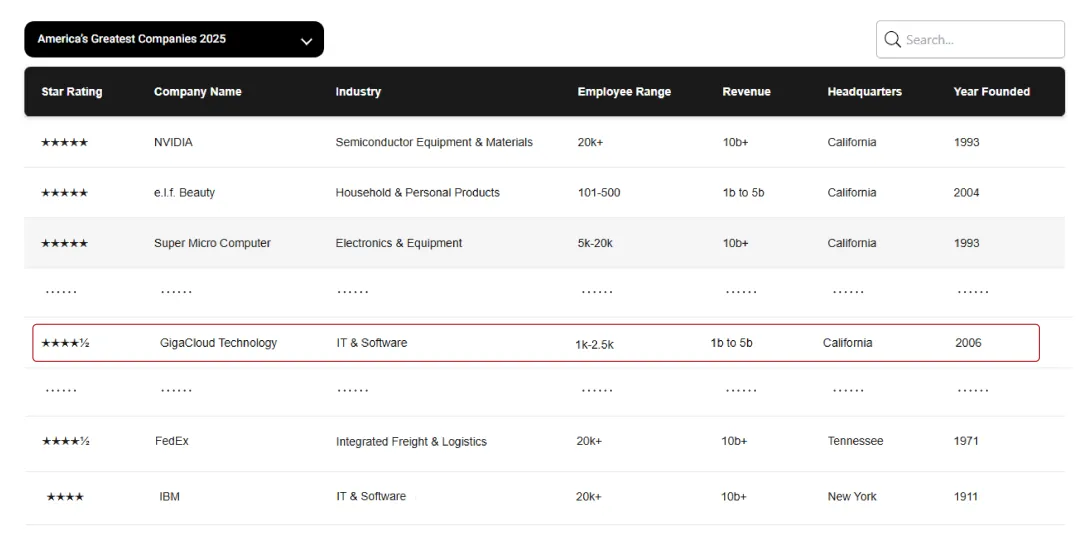Click IBM in the company list
The width and height of the screenshot is (1080, 550).
(169, 497)
